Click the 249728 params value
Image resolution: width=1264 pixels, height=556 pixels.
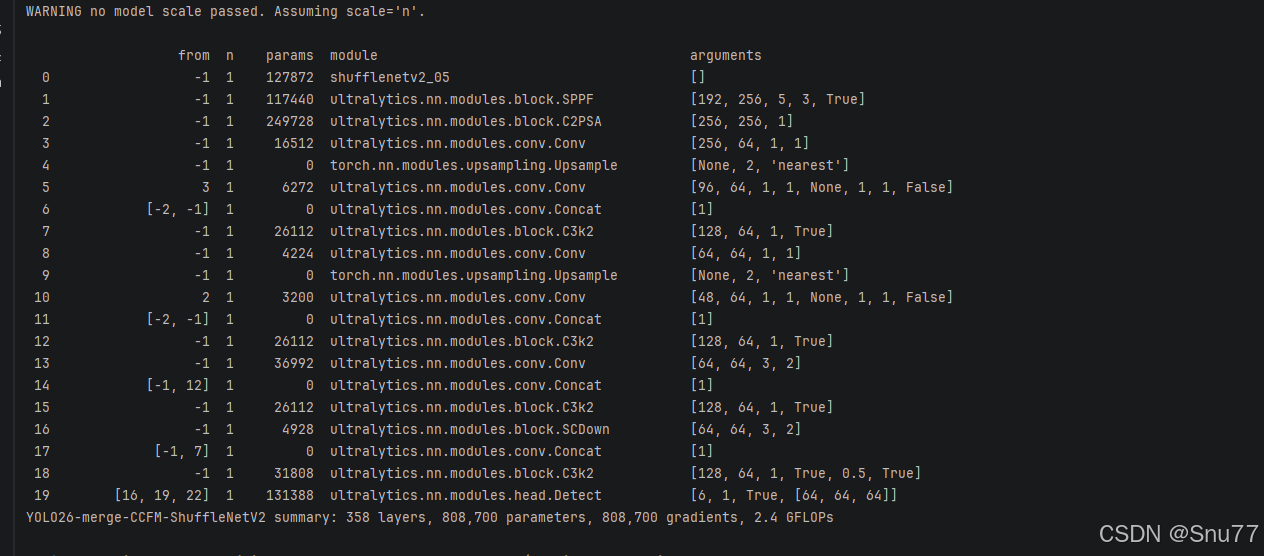(x=290, y=121)
